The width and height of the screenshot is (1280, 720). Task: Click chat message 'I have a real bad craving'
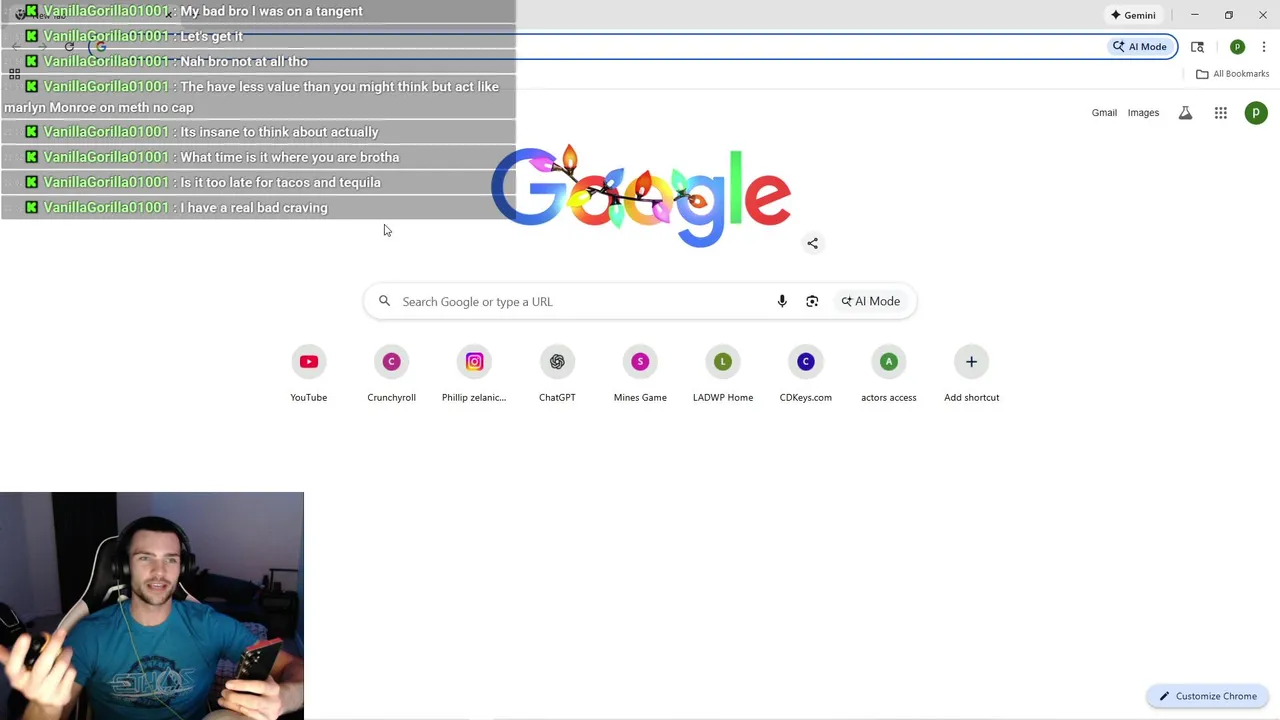coord(254,208)
